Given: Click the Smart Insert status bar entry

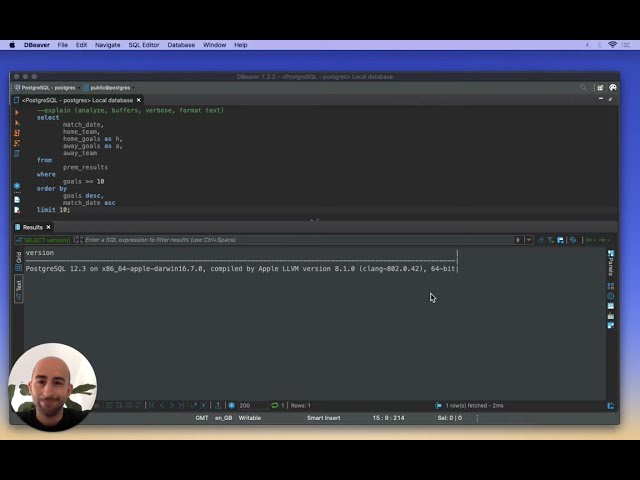Looking at the screenshot, I should coord(323,418).
